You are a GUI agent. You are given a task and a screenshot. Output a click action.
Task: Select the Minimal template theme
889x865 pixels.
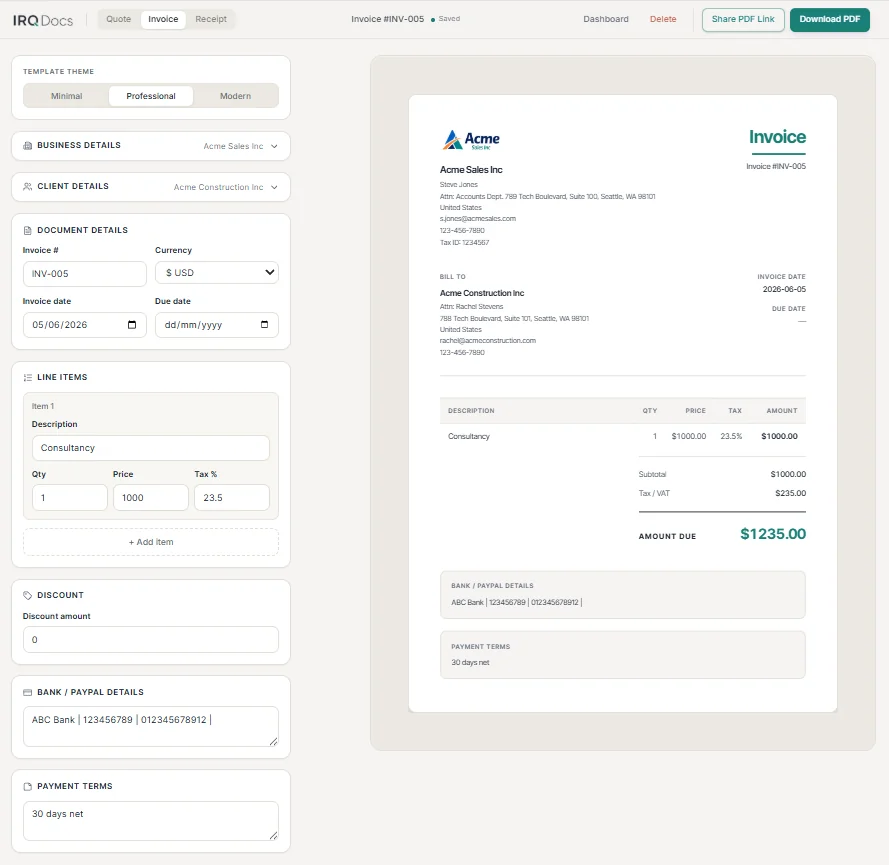tap(66, 96)
